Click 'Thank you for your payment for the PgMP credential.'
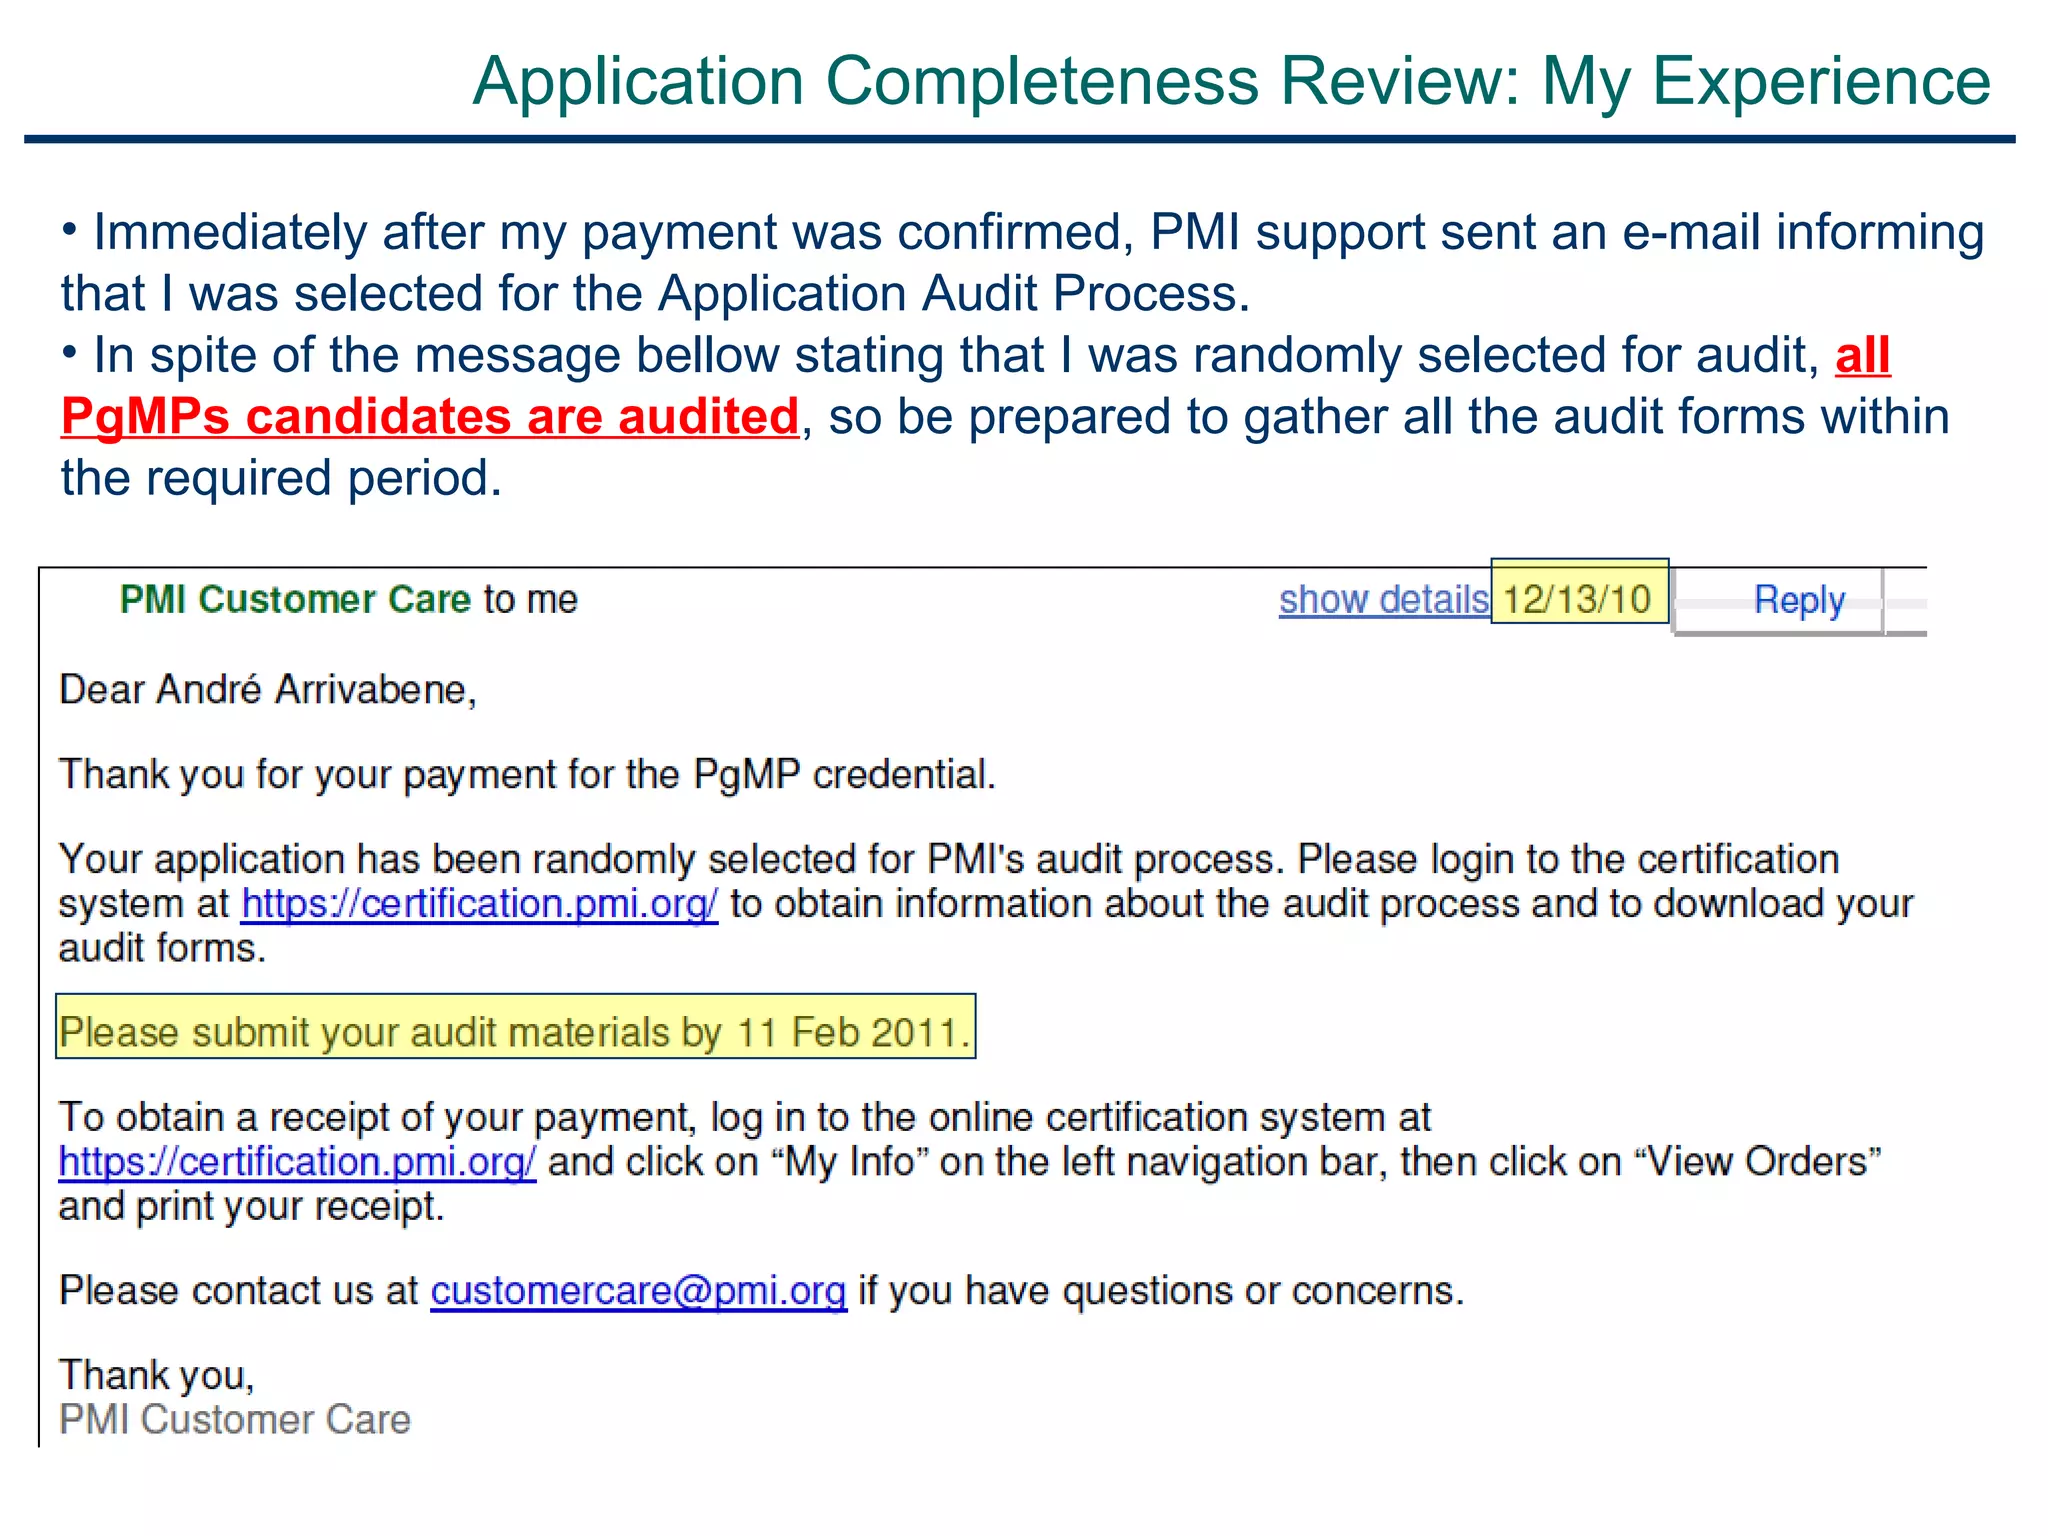The image size is (2048, 1536). pos(527,775)
